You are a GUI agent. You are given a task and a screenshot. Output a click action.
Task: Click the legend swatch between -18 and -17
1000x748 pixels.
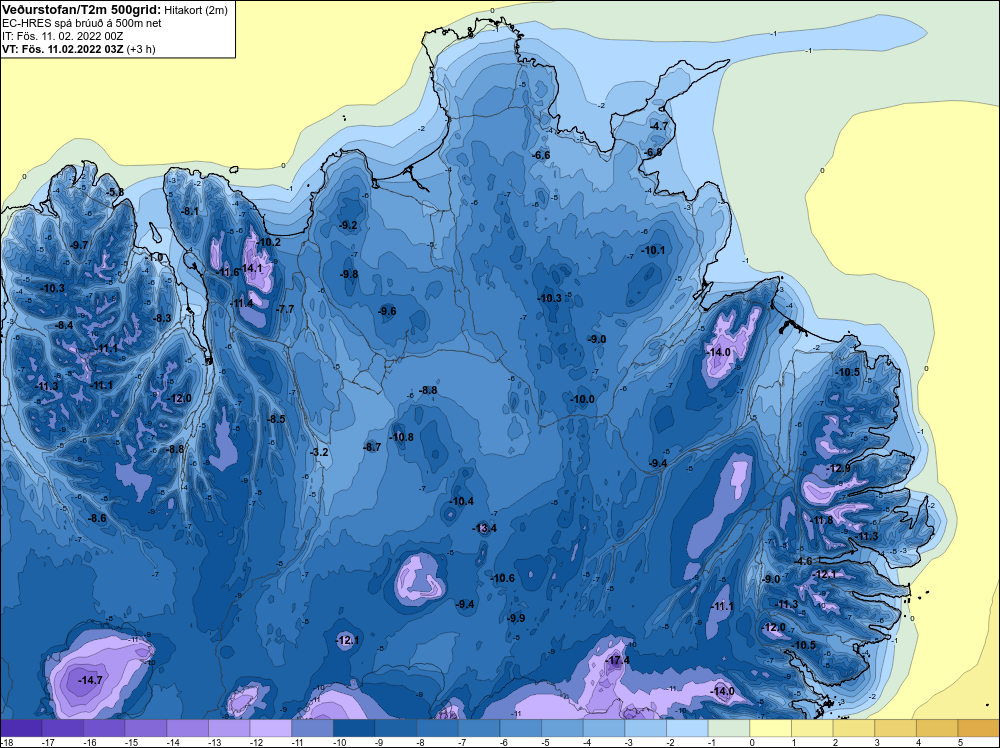click(21, 728)
